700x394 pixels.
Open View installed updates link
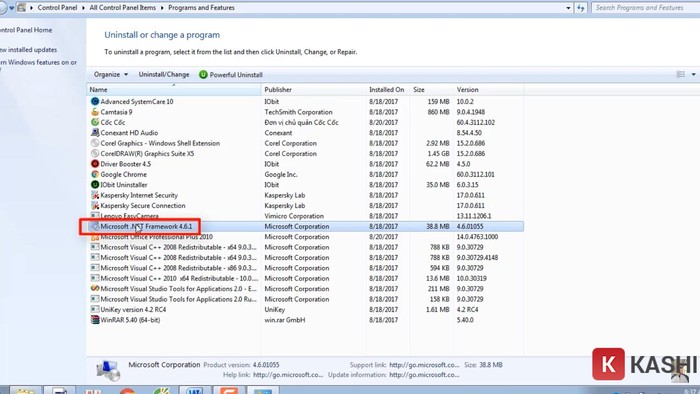tap(28, 50)
